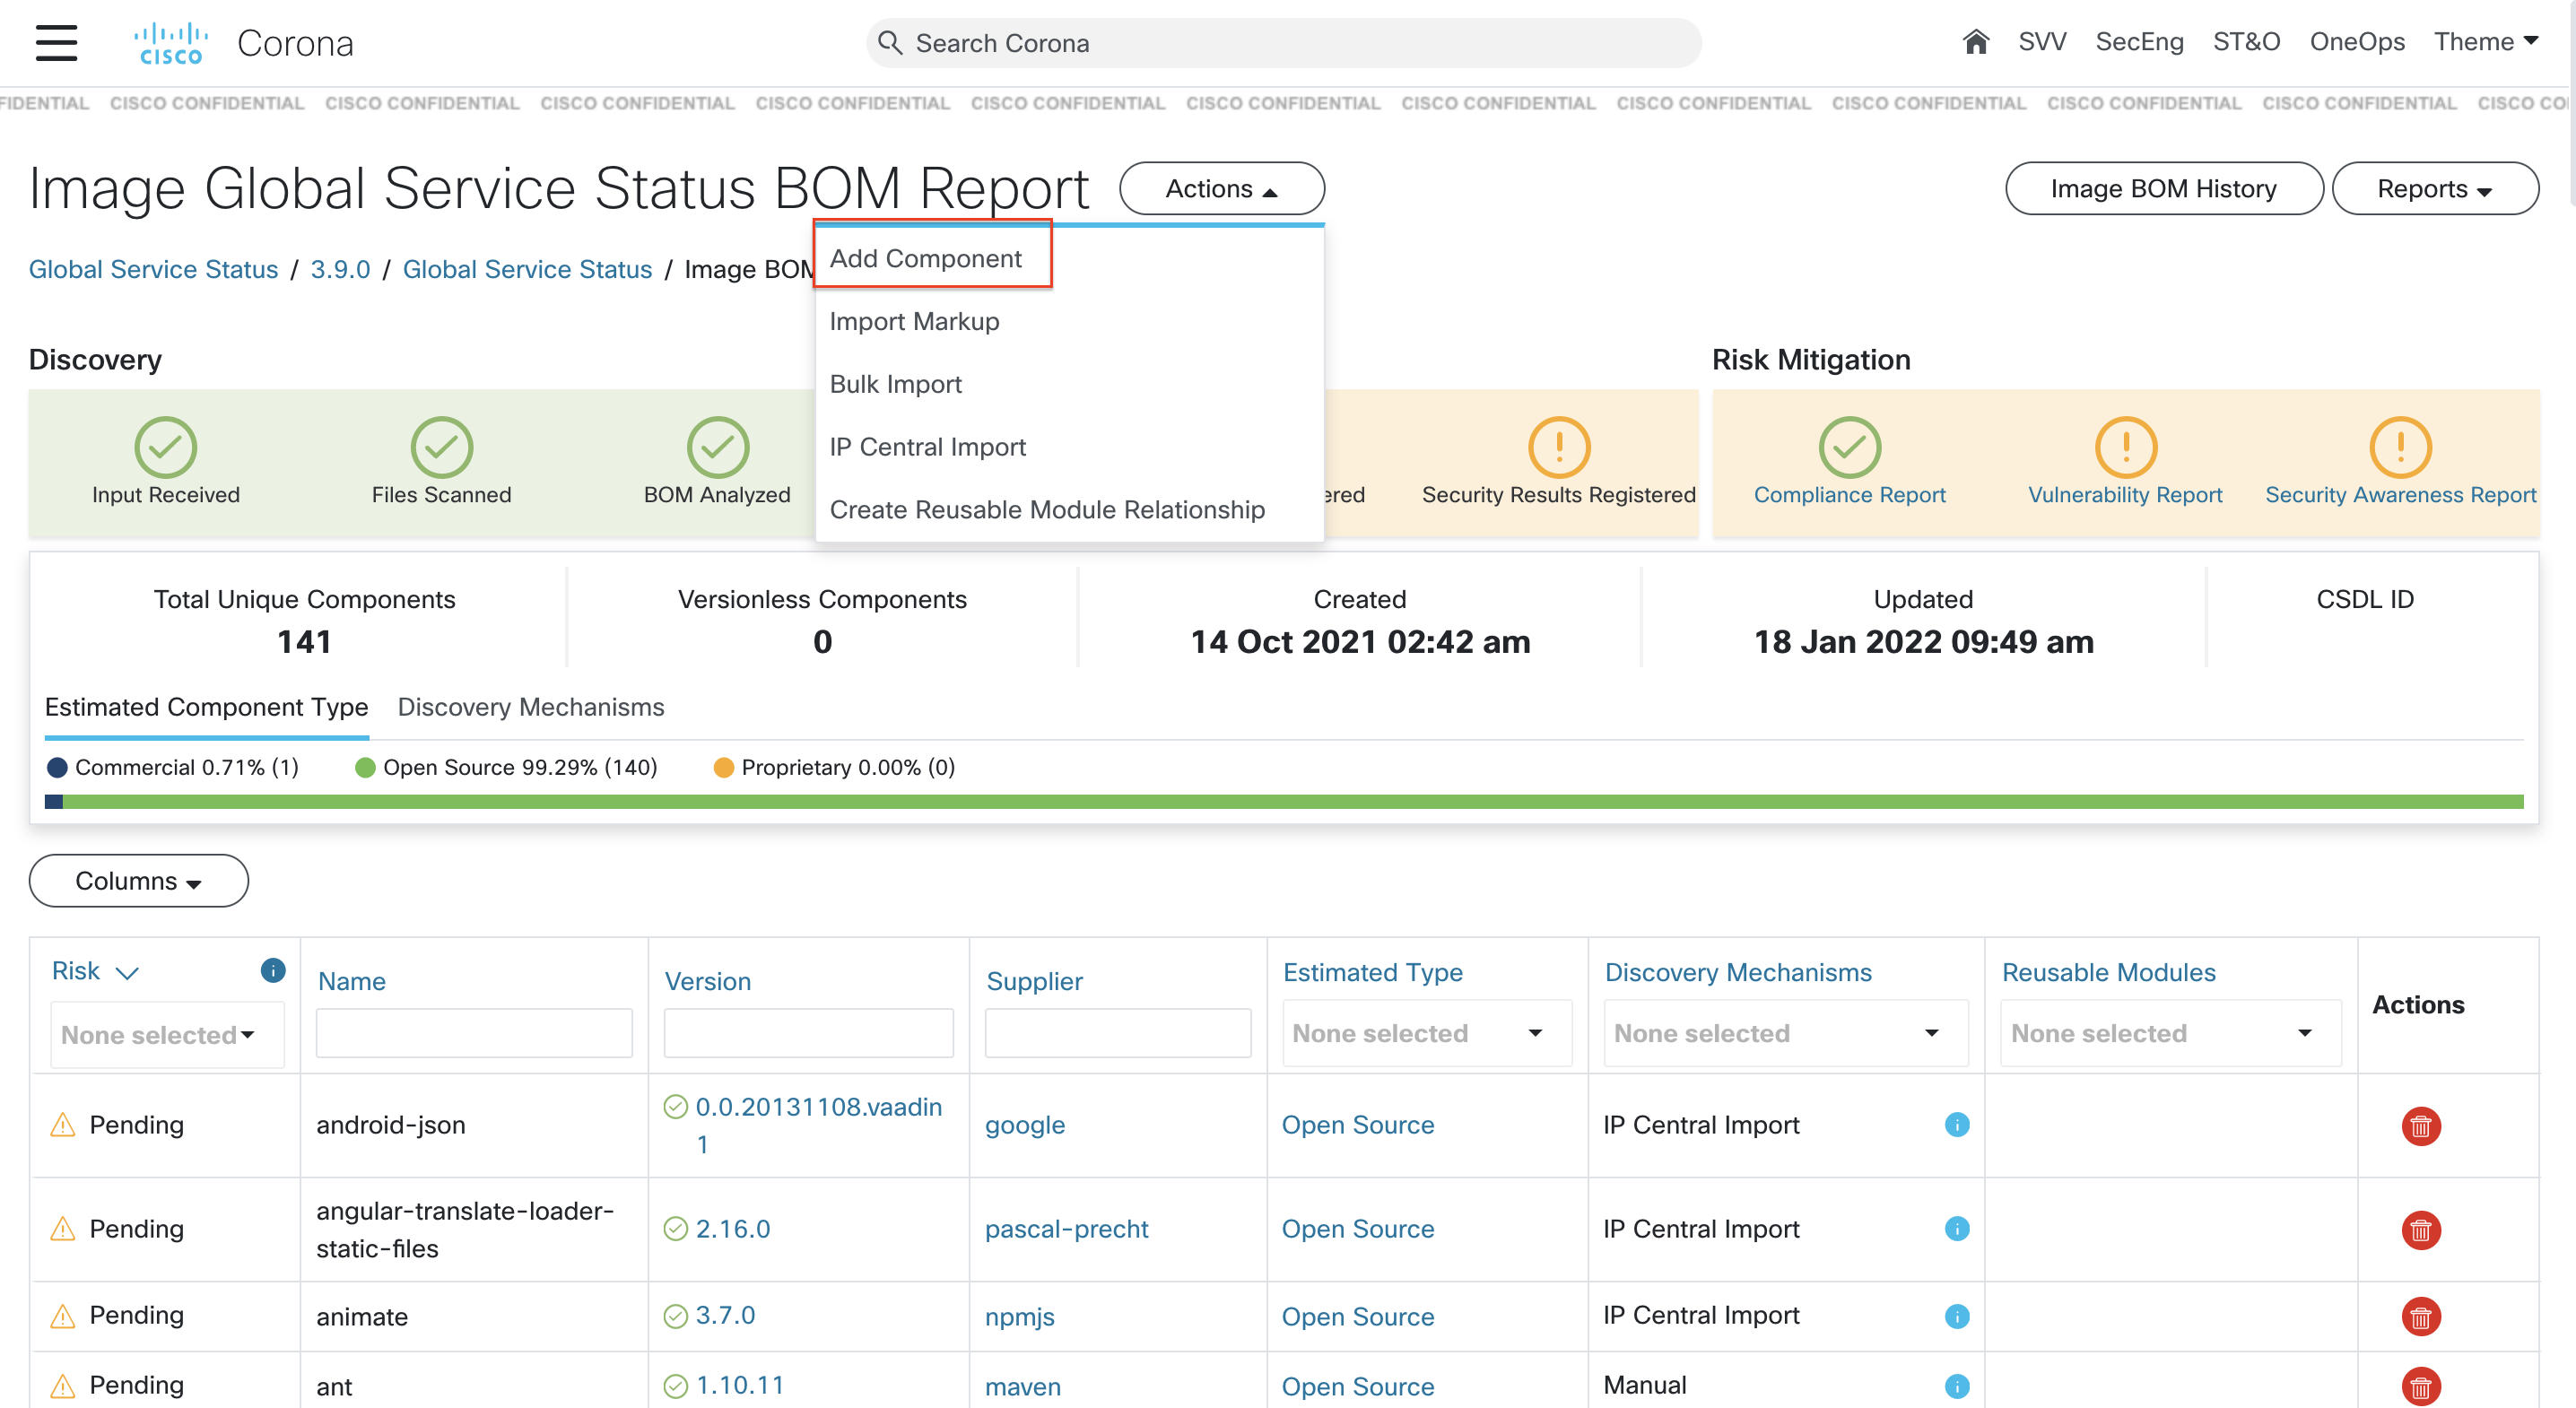The height and width of the screenshot is (1408, 2576).
Task: Collapse the Actions dropdown button
Action: (1222, 189)
